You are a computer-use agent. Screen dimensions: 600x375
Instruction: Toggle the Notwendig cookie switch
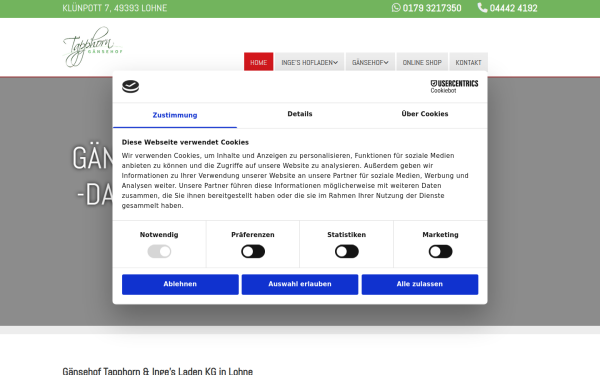click(x=159, y=251)
